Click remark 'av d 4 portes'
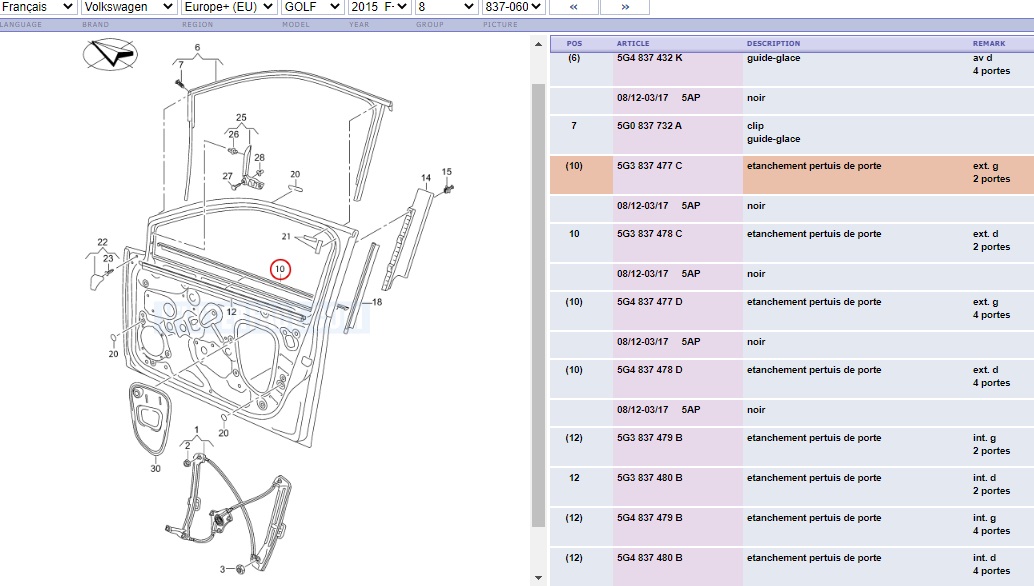This screenshot has height=586, width=1034. tap(991, 65)
